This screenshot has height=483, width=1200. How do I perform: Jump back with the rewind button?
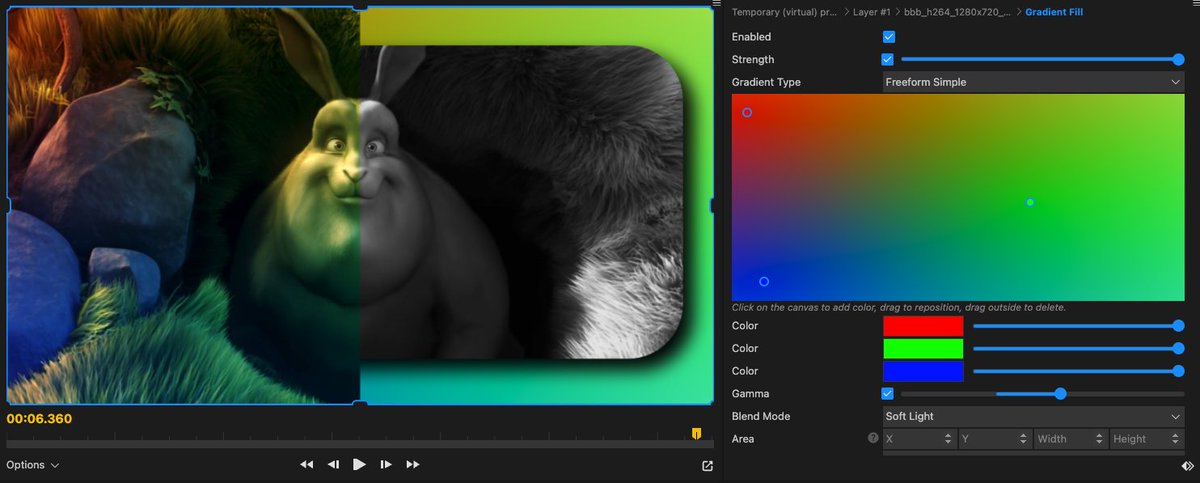tap(307, 465)
